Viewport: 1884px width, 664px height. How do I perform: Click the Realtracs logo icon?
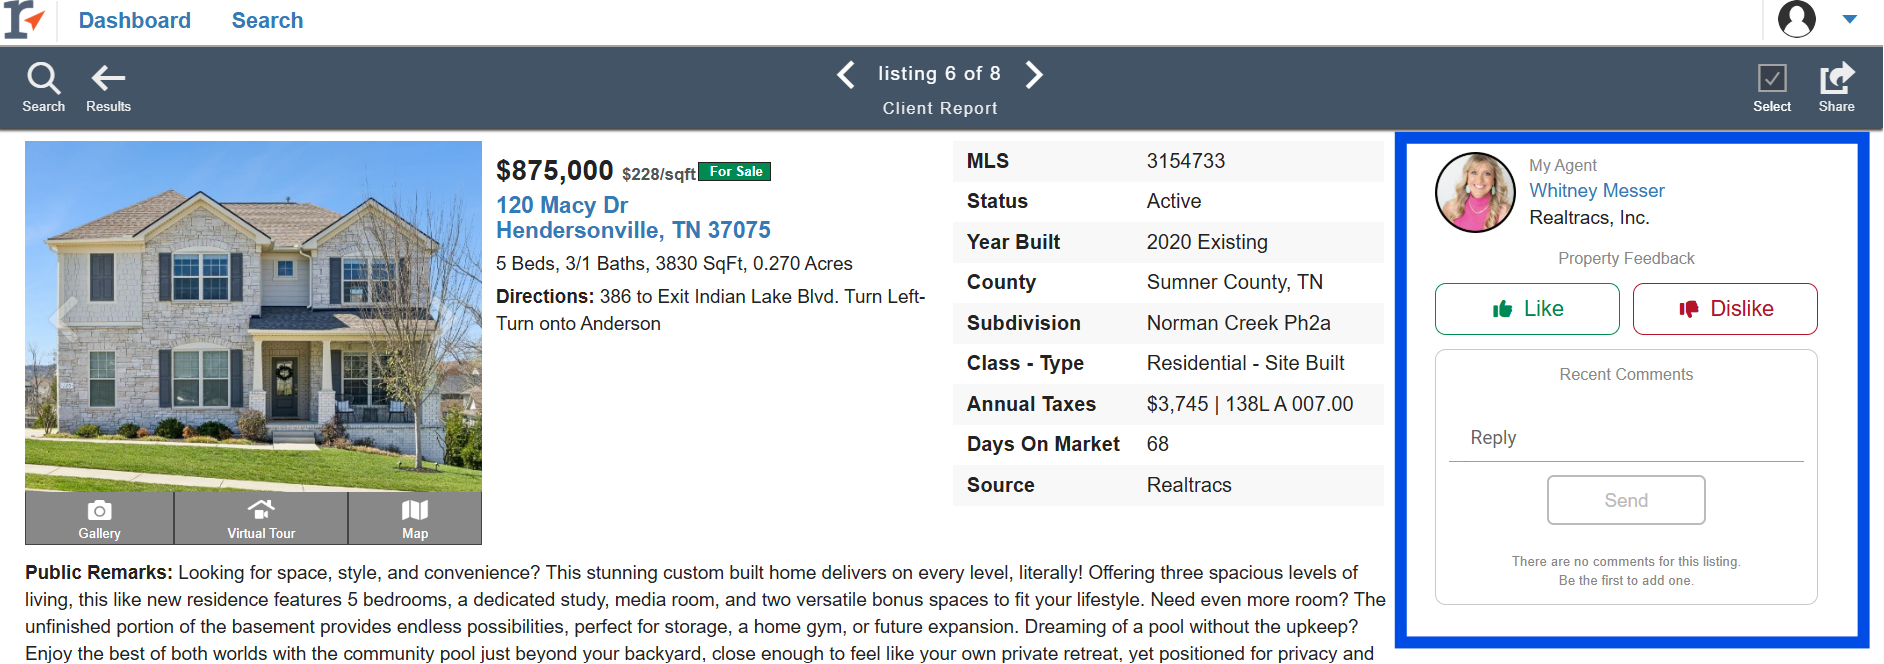pos(25,20)
